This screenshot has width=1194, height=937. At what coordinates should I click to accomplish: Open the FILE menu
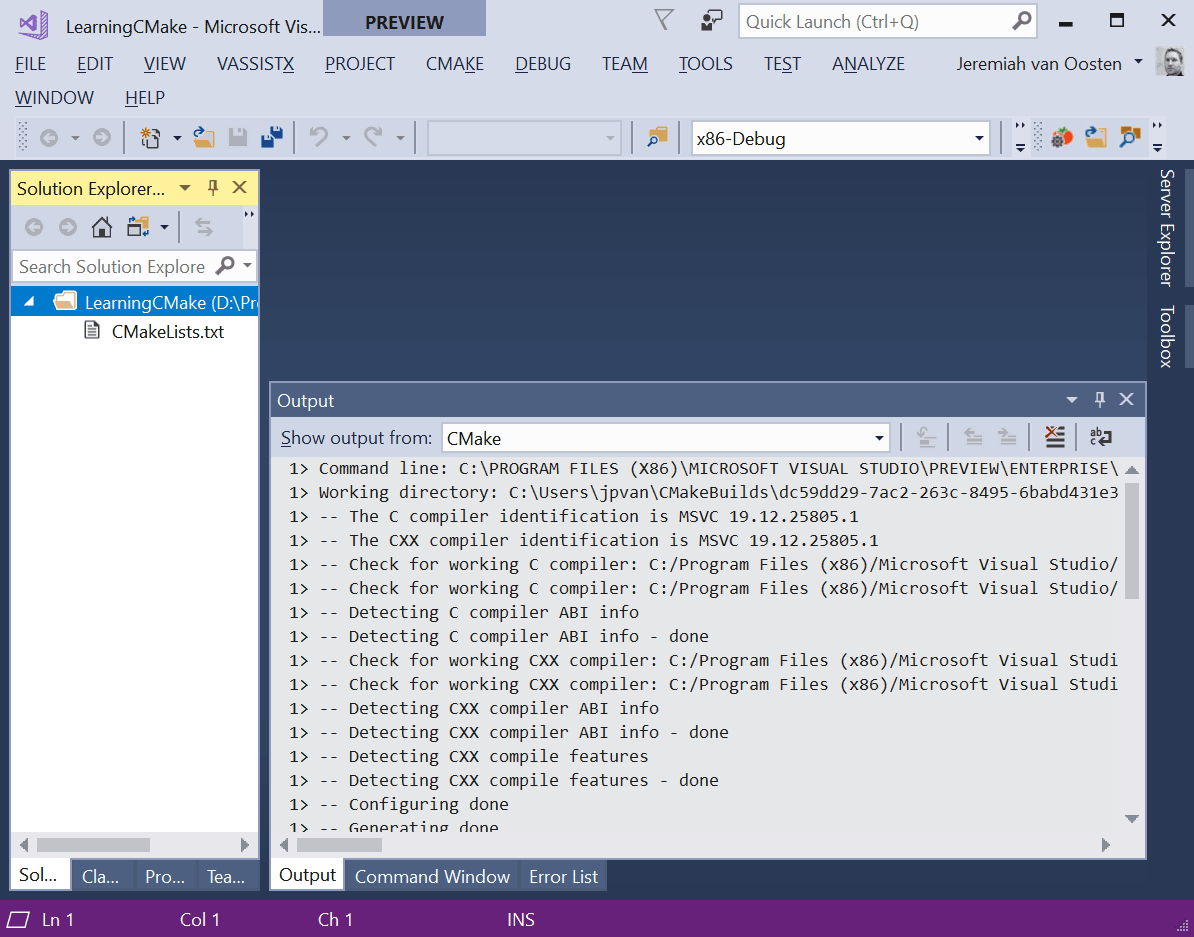[30, 64]
